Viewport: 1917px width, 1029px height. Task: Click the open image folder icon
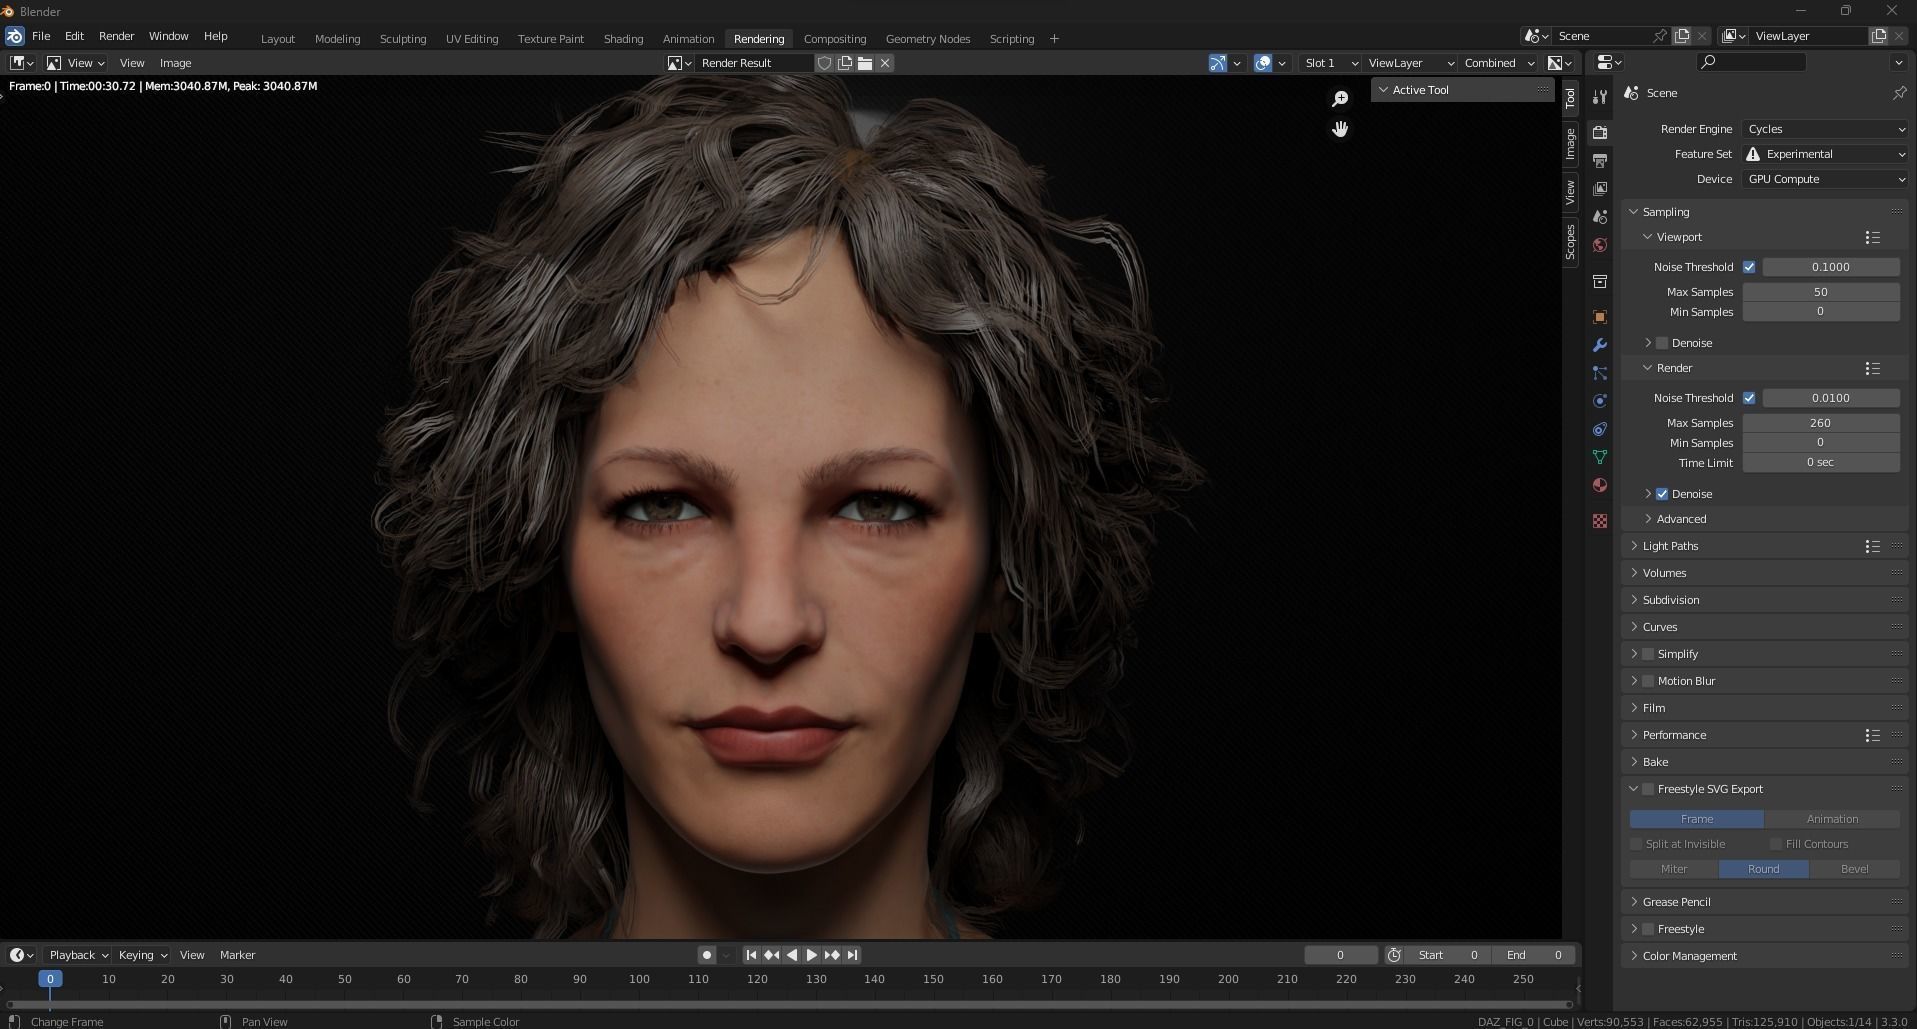click(x=865, y=63)
